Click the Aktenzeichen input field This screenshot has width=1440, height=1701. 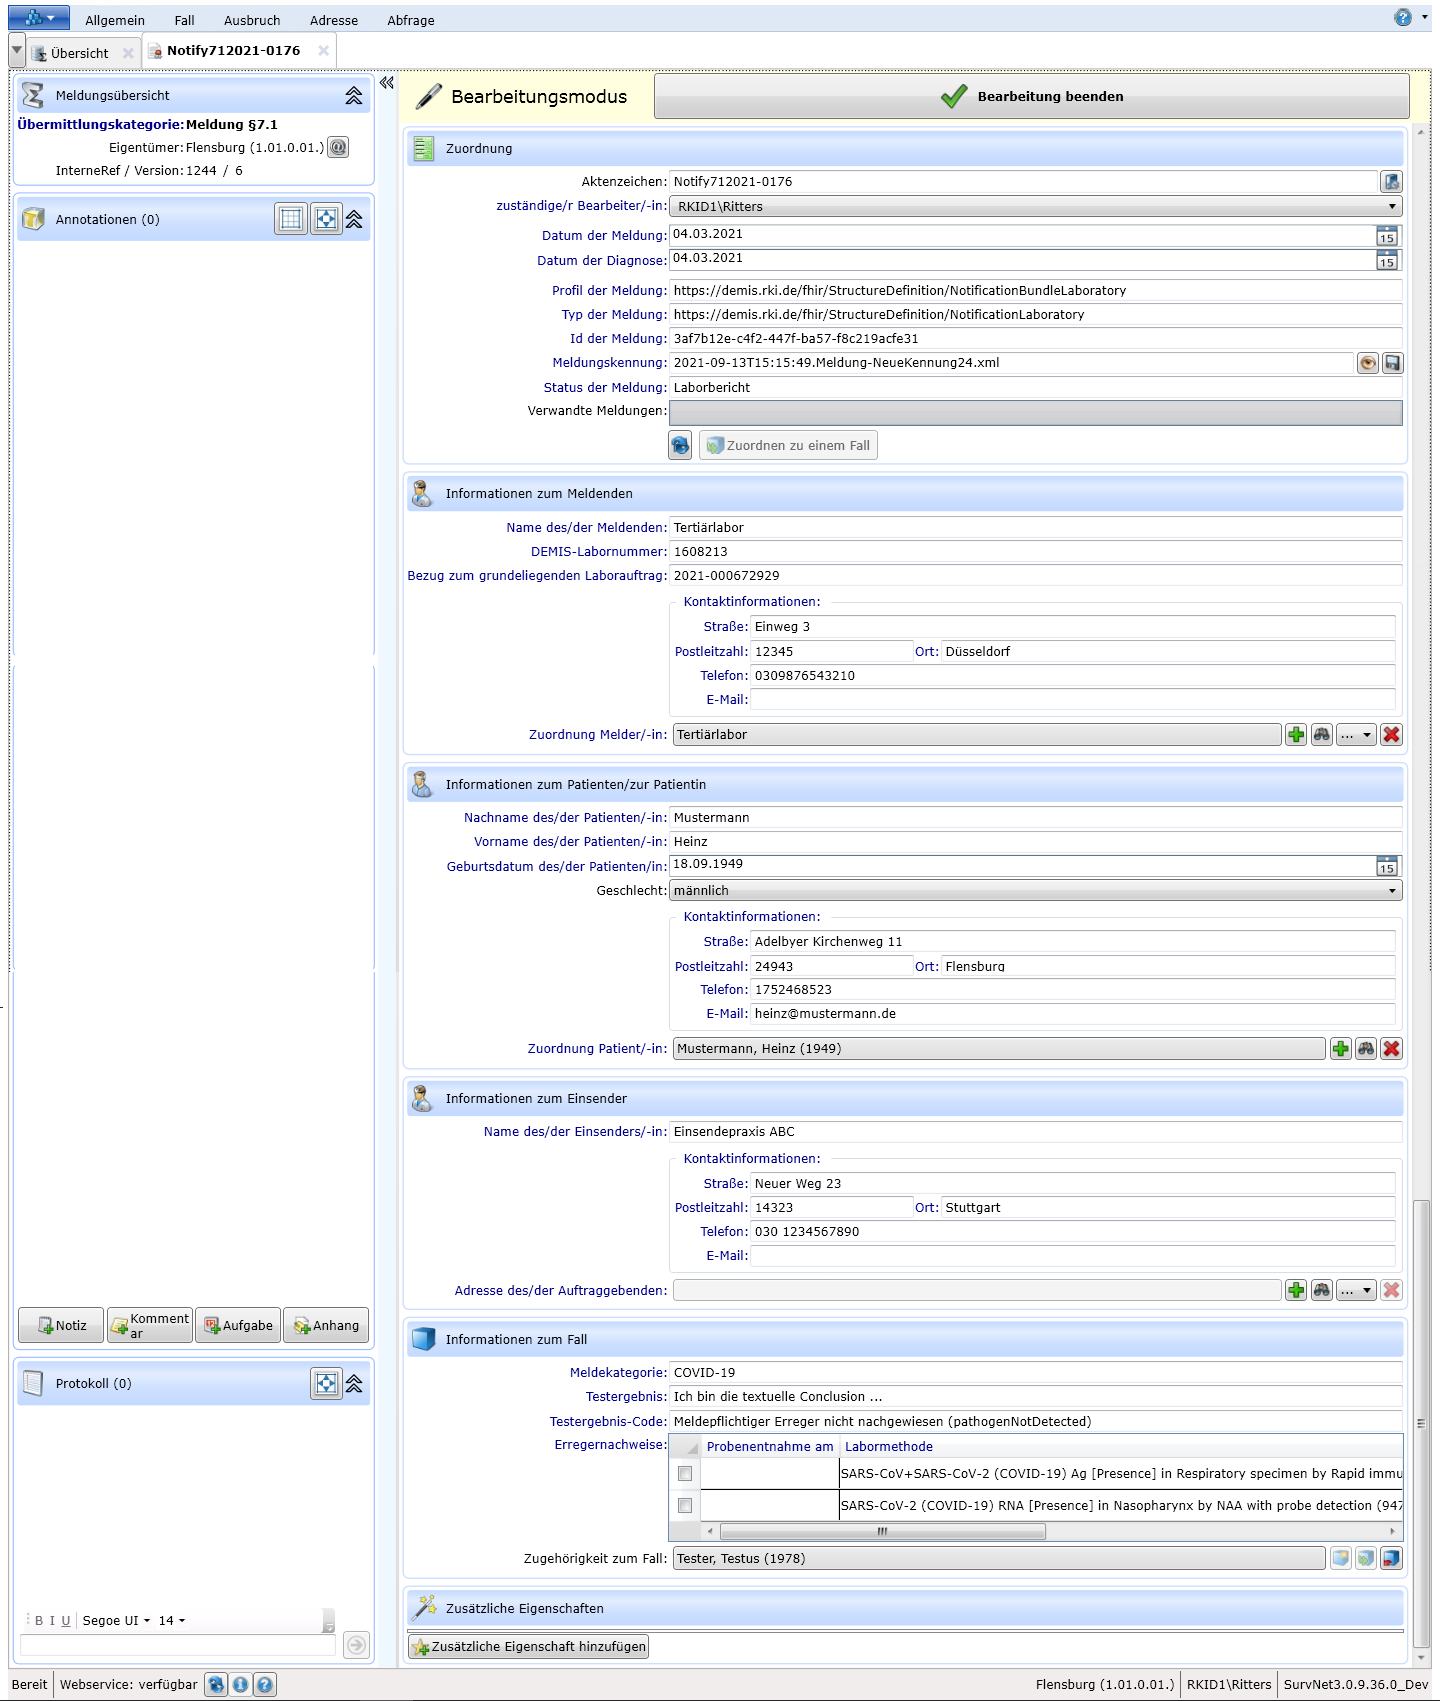[1022, 182]
